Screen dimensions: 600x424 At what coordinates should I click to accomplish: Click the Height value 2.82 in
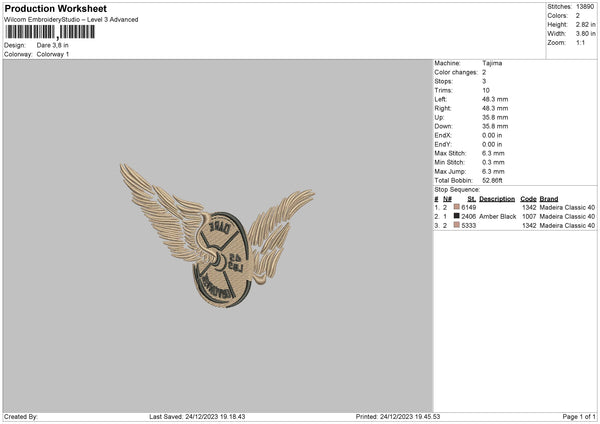[x=585, y=24]
